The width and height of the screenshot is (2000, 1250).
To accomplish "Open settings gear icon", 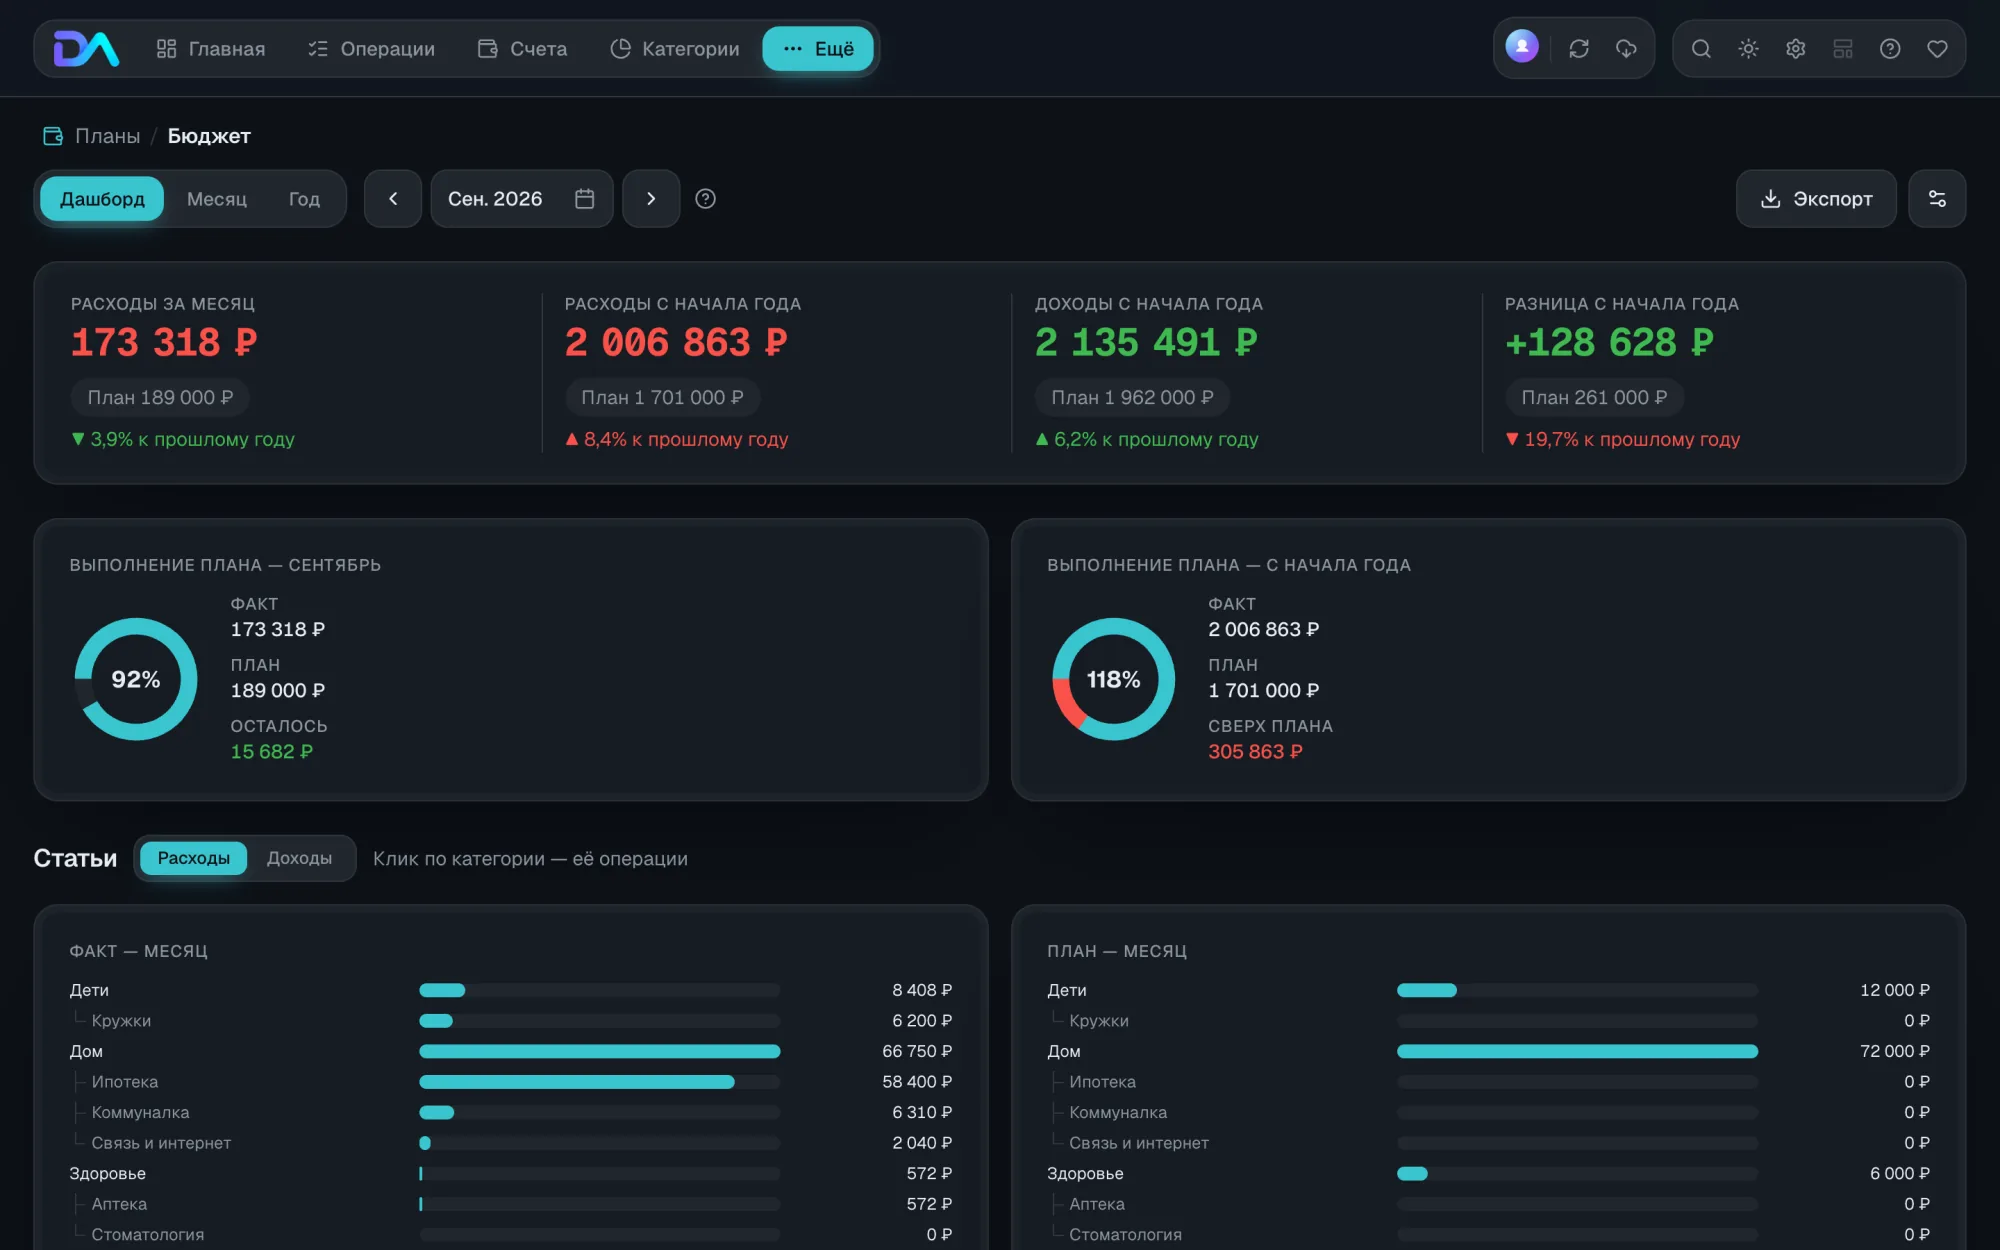I will pyautogui.click(x=1796, y=48).
